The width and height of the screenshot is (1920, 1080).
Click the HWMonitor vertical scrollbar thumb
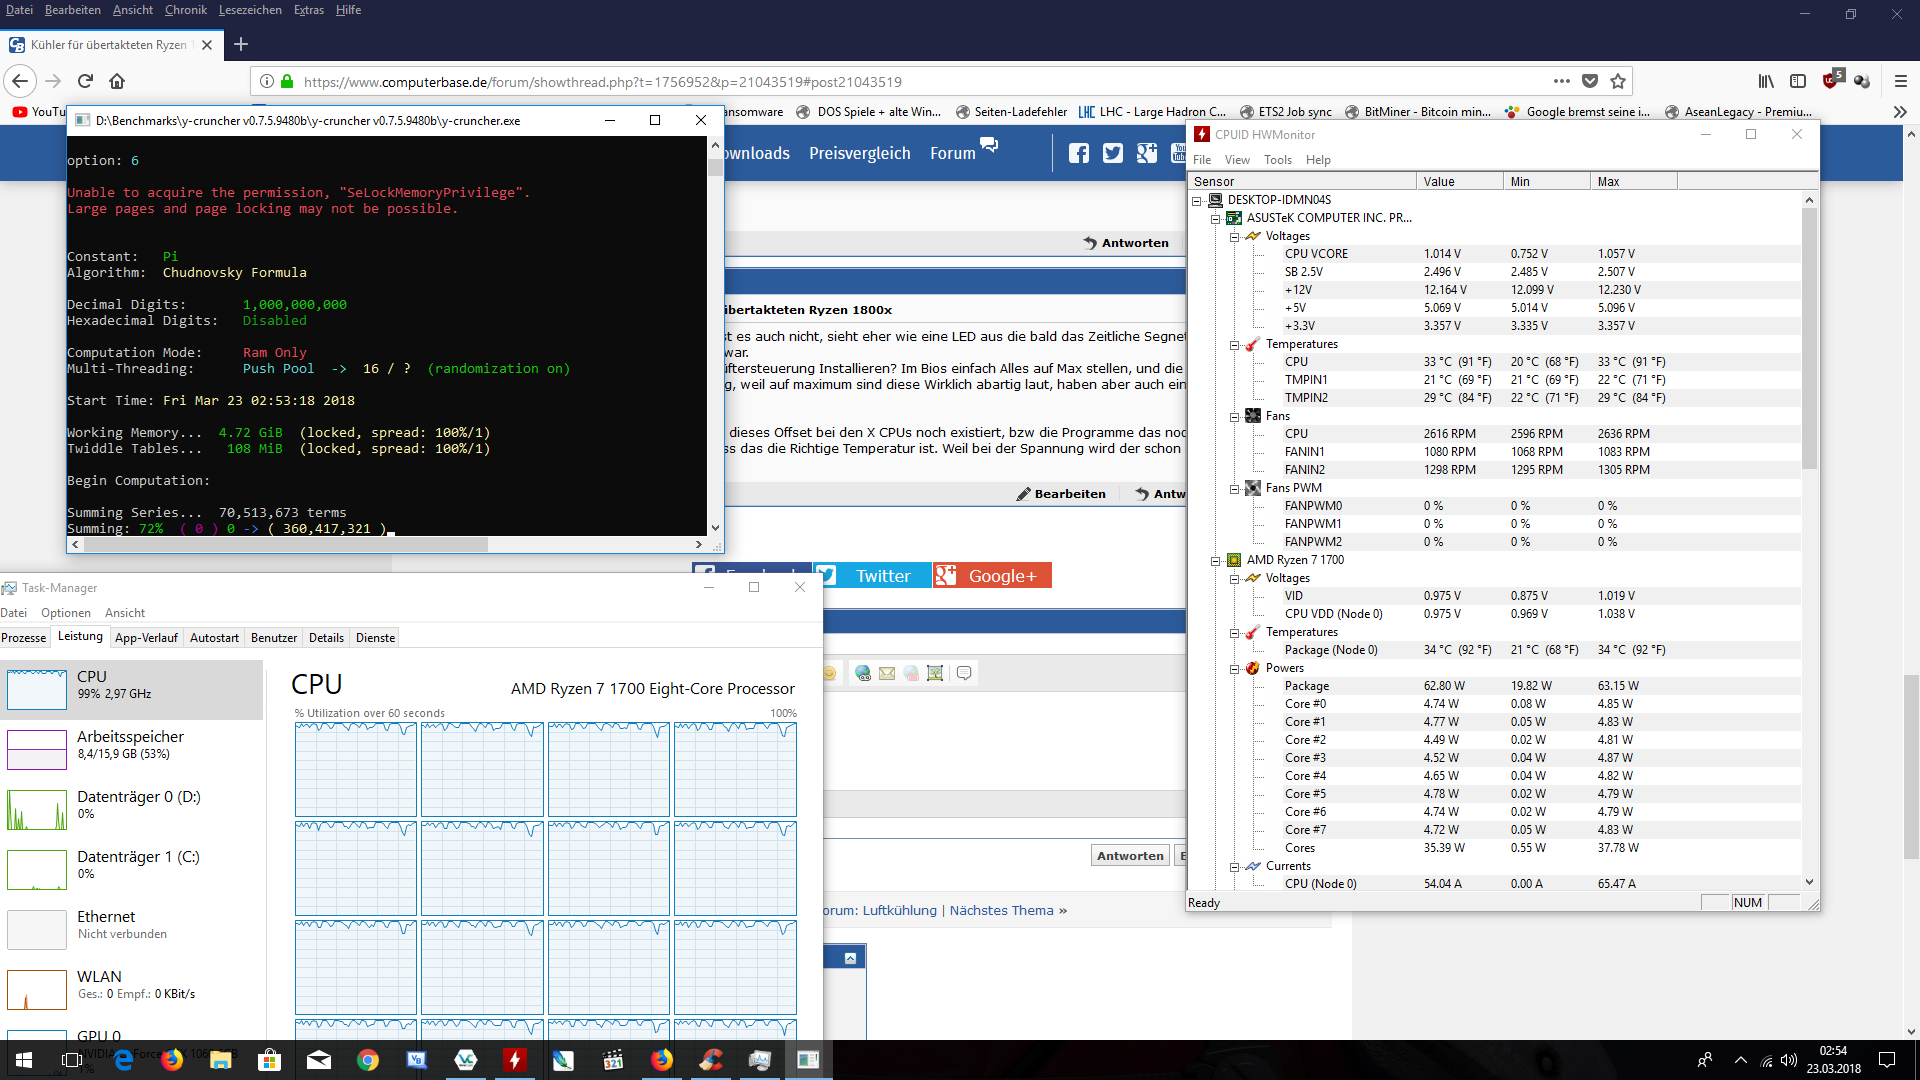pos(1809,340)
